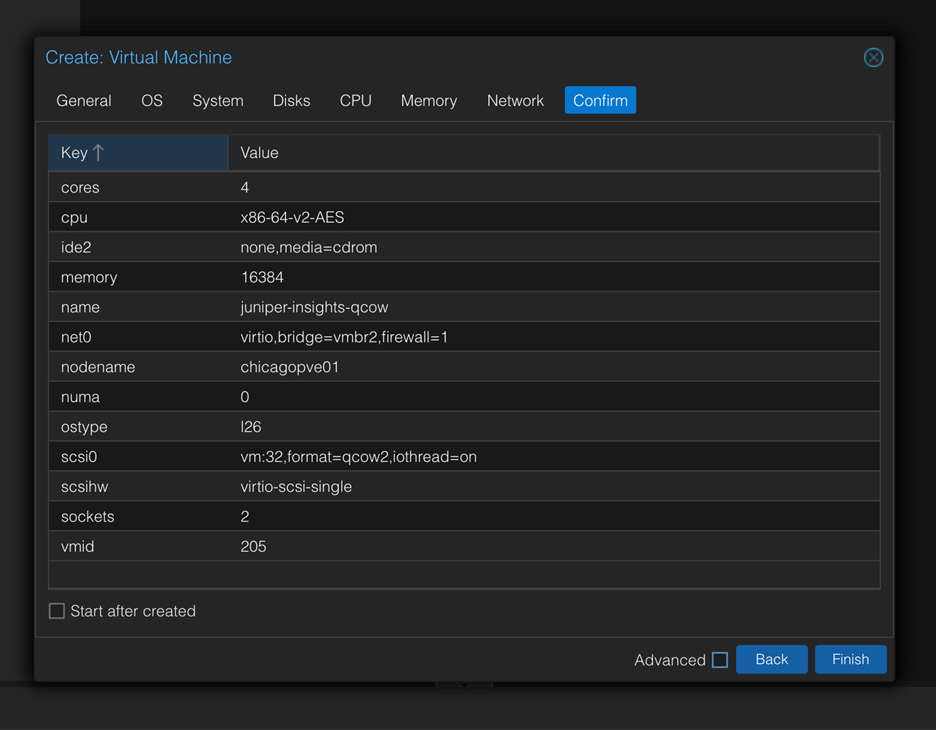Select the Disks tab
This screenshot has height=730, width=936.
tap(291, 101)
